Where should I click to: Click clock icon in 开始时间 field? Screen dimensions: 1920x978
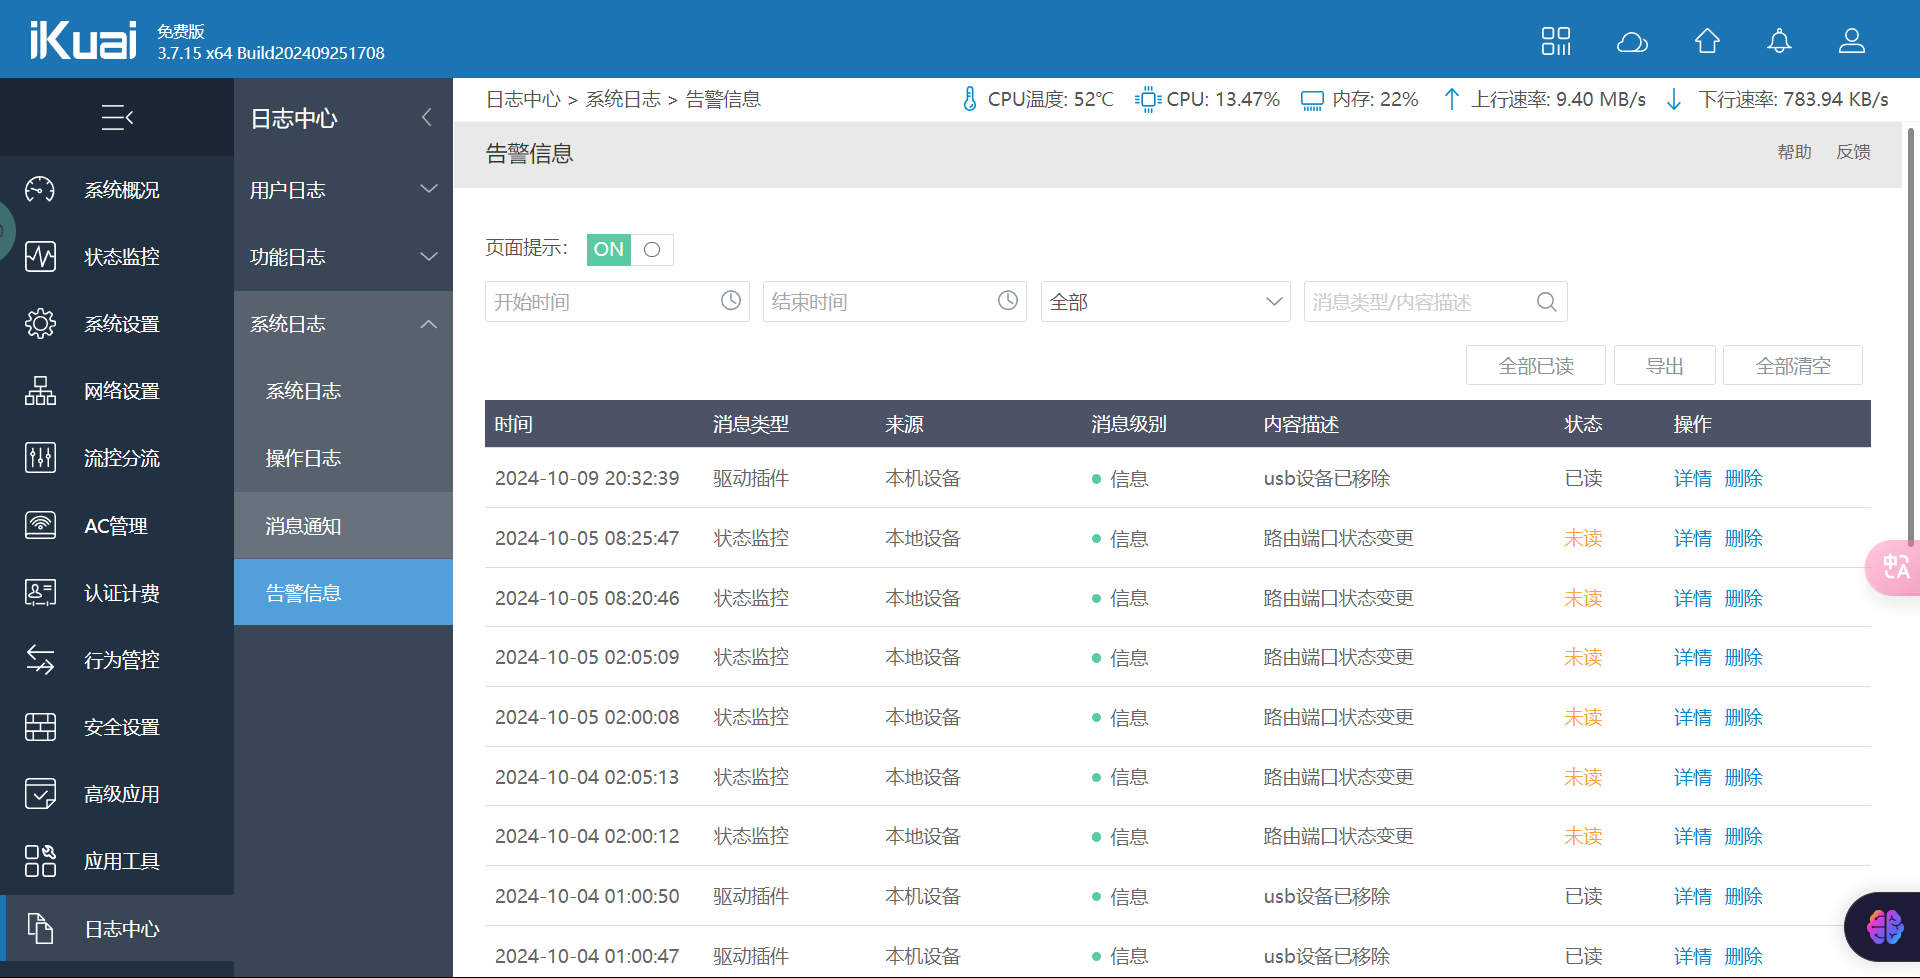(x=731, y=301)
